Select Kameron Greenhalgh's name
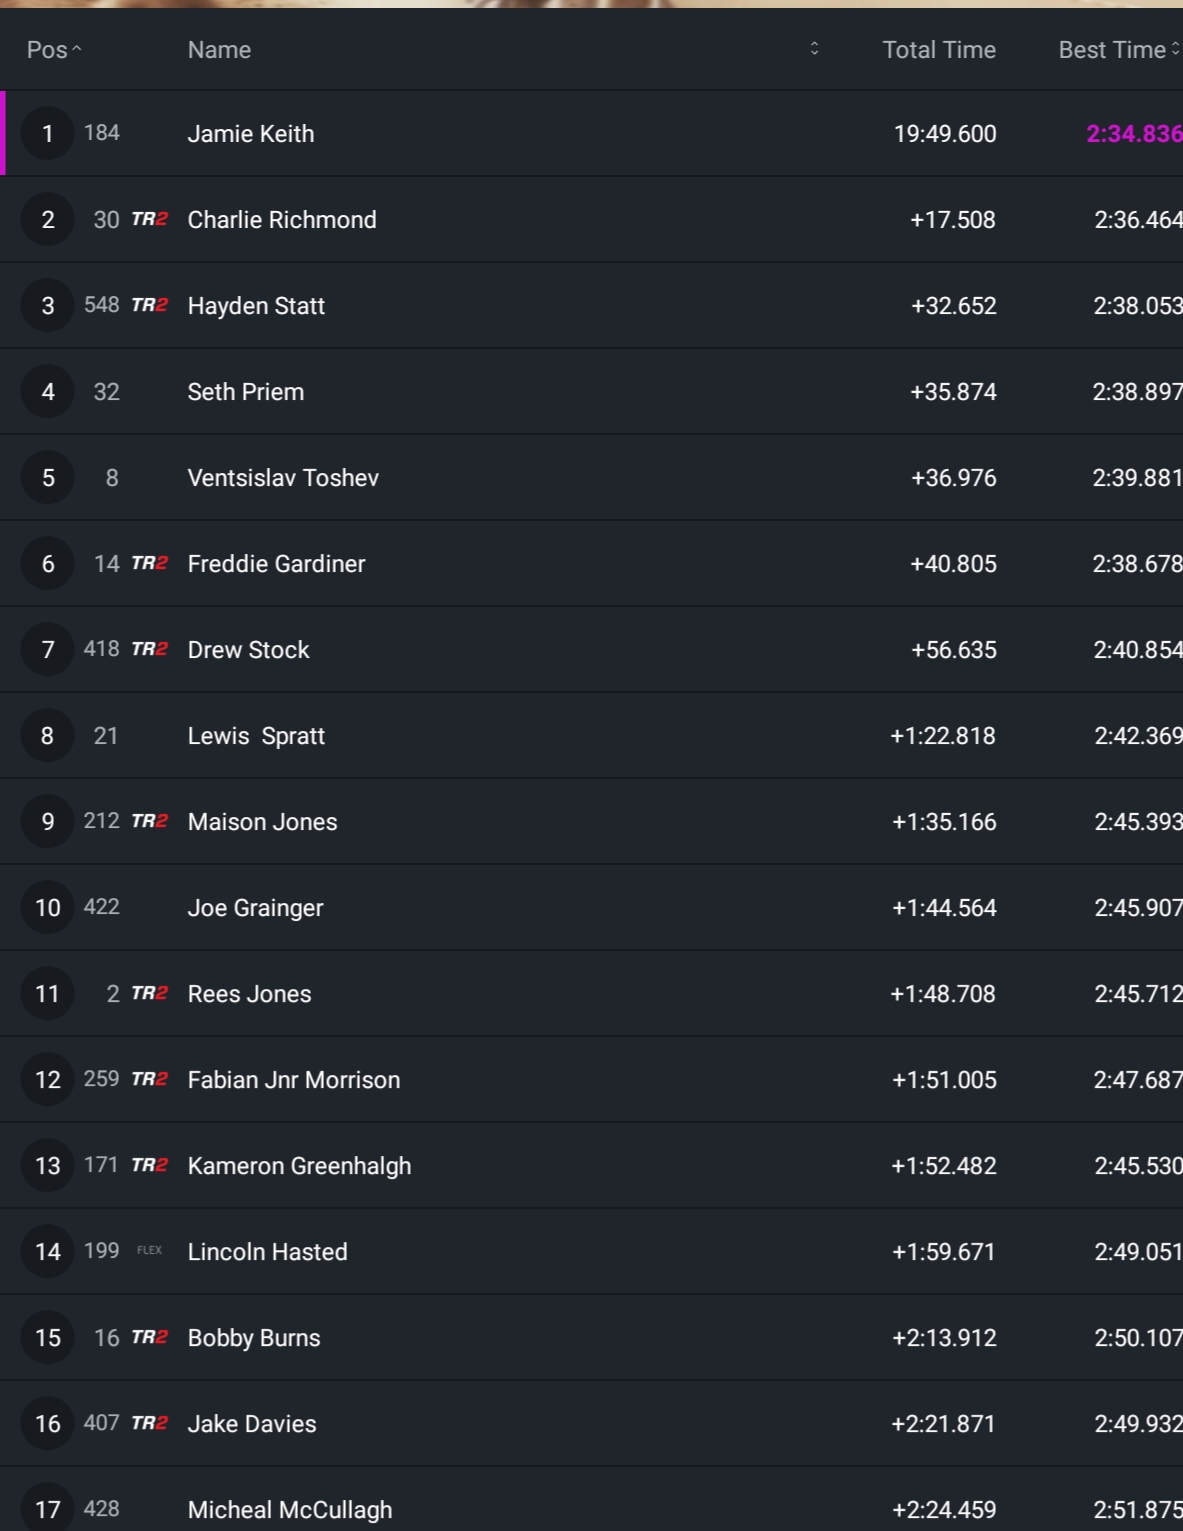The width and height of the screenshot is (1183, 1531). pyautogui.click(x=299, y=1166)
